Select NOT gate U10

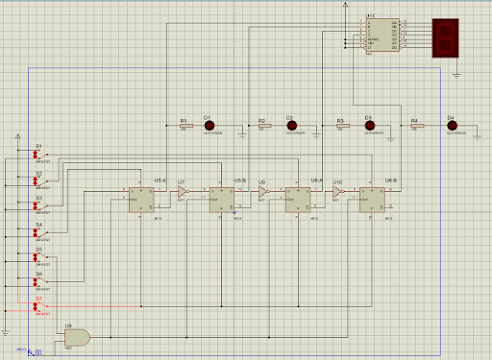pyautogui.click(x=338, y=192)
